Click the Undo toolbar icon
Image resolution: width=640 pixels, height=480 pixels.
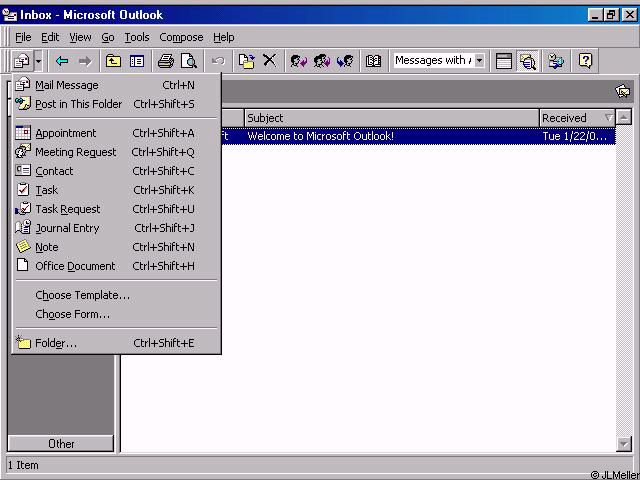(x=218, y=62)
